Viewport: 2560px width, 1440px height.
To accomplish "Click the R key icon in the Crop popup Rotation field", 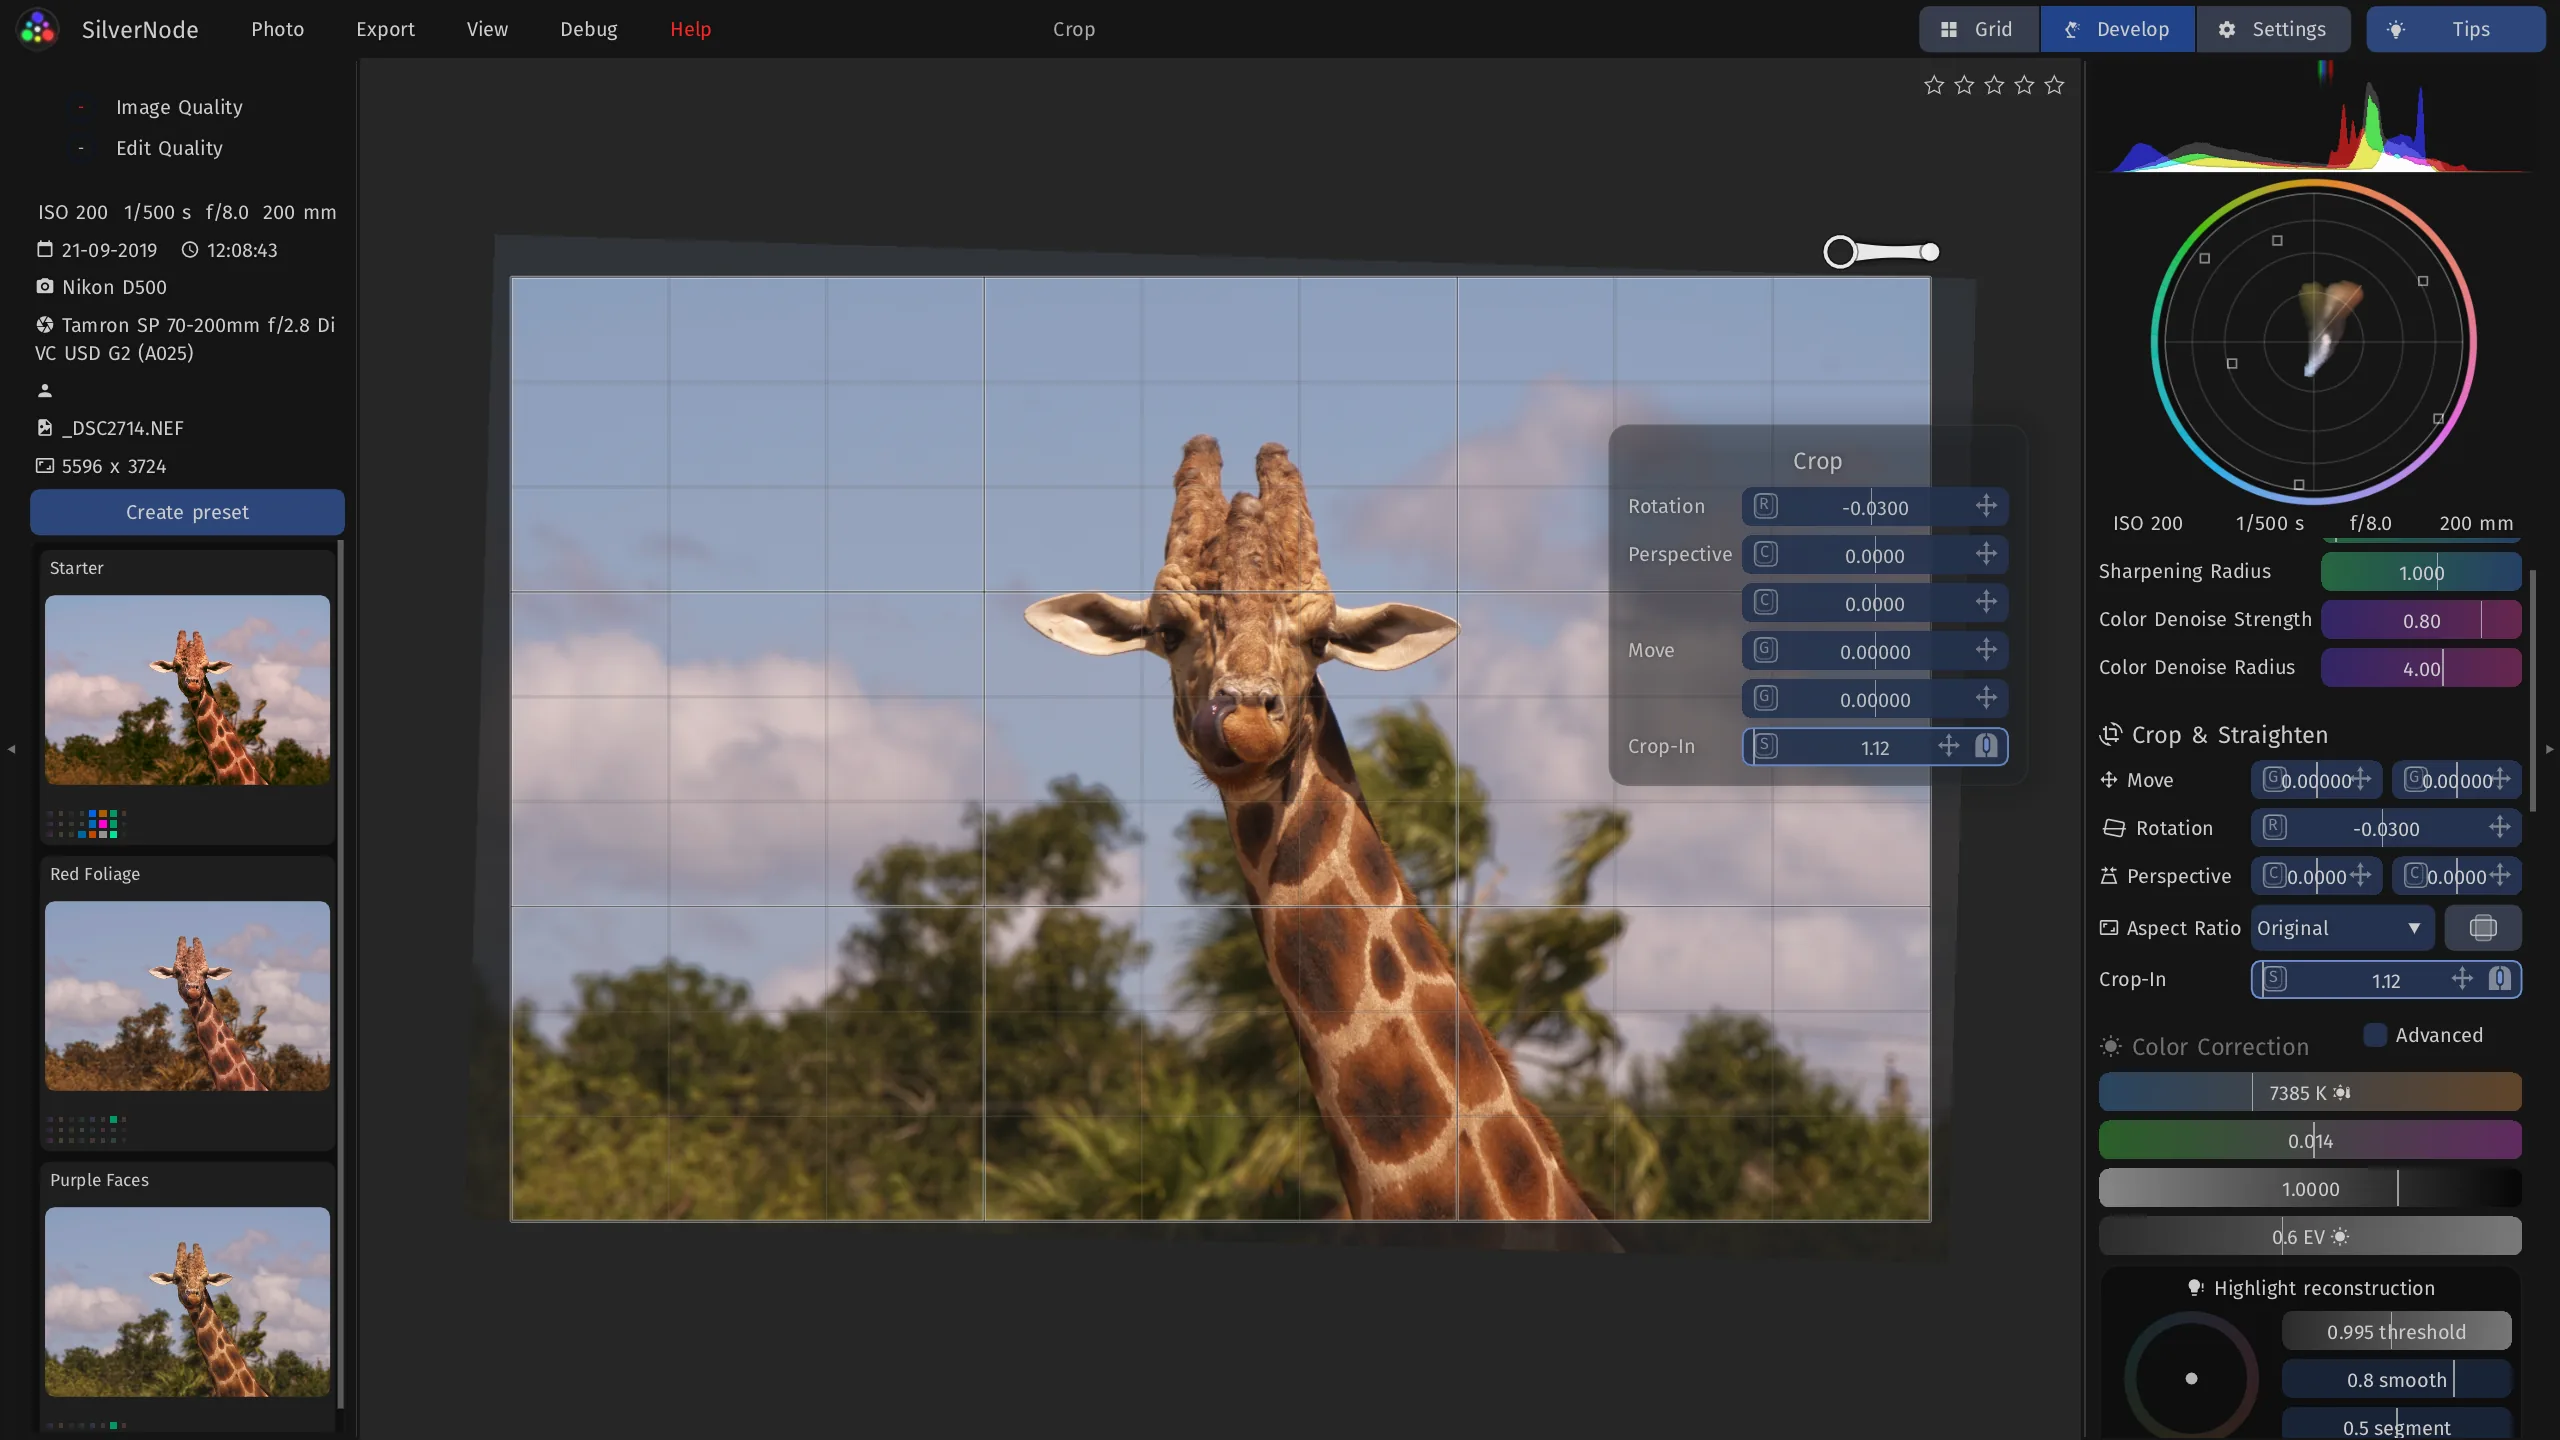I will (1766, 506).
